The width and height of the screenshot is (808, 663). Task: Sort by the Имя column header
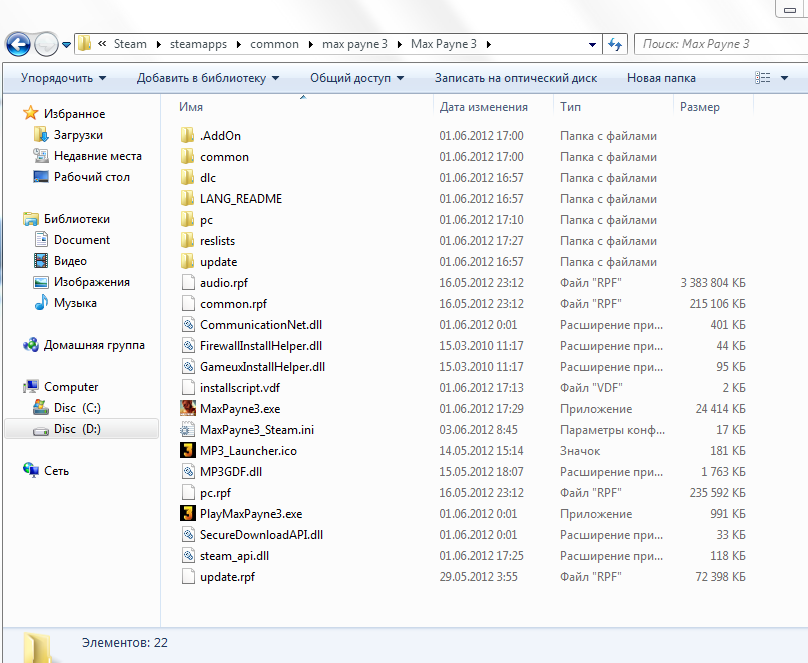coord(191,107)
